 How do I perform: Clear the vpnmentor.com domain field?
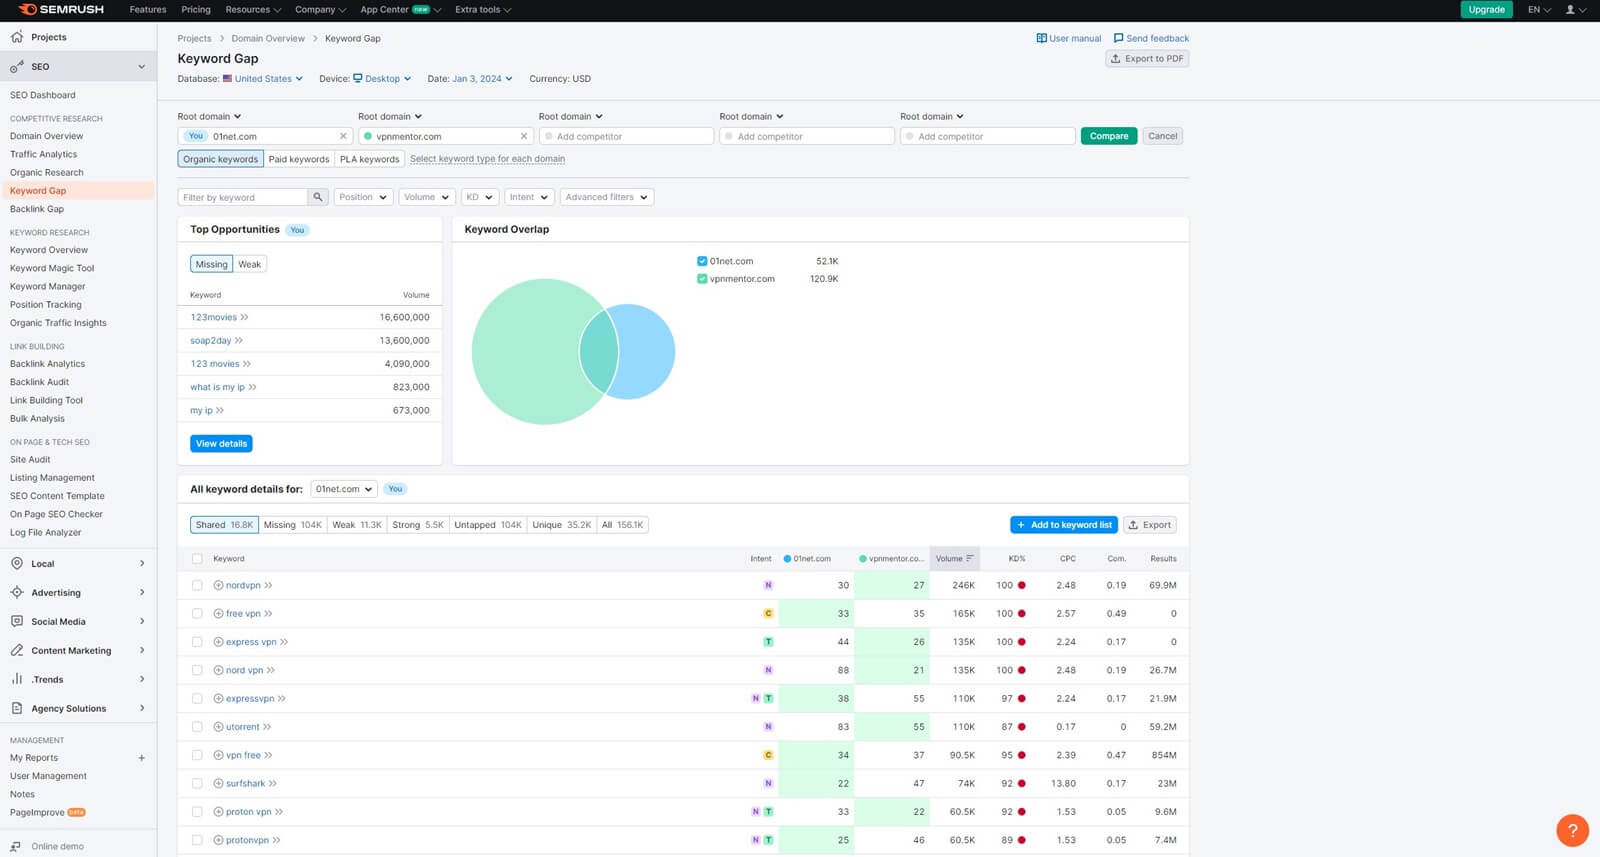click(523, 136)
